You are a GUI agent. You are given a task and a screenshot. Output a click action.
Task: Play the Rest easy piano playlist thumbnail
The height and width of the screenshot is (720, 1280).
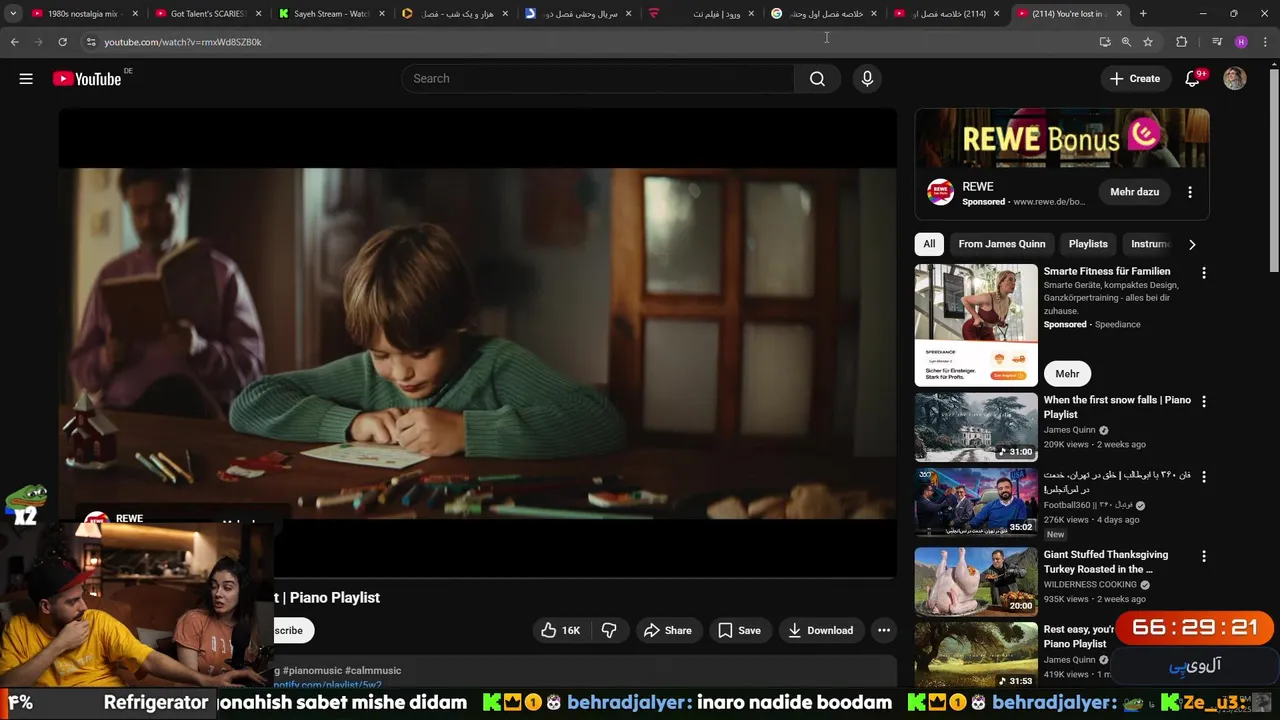(x=976, y=655)
